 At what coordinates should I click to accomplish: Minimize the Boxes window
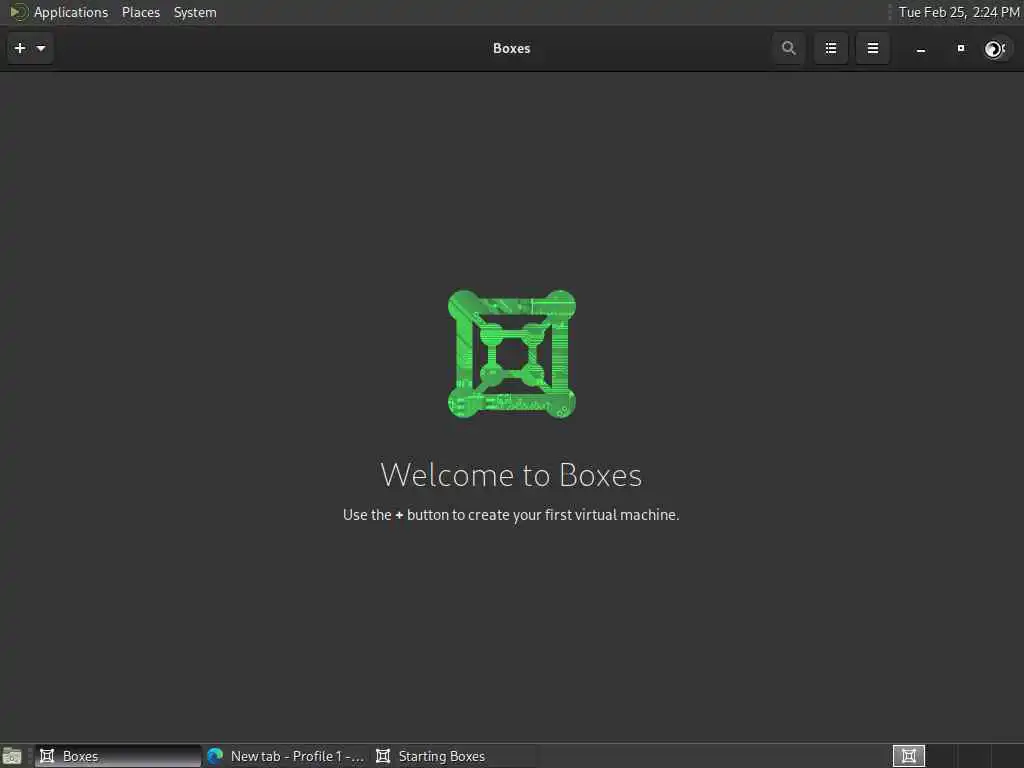[921, 49]
